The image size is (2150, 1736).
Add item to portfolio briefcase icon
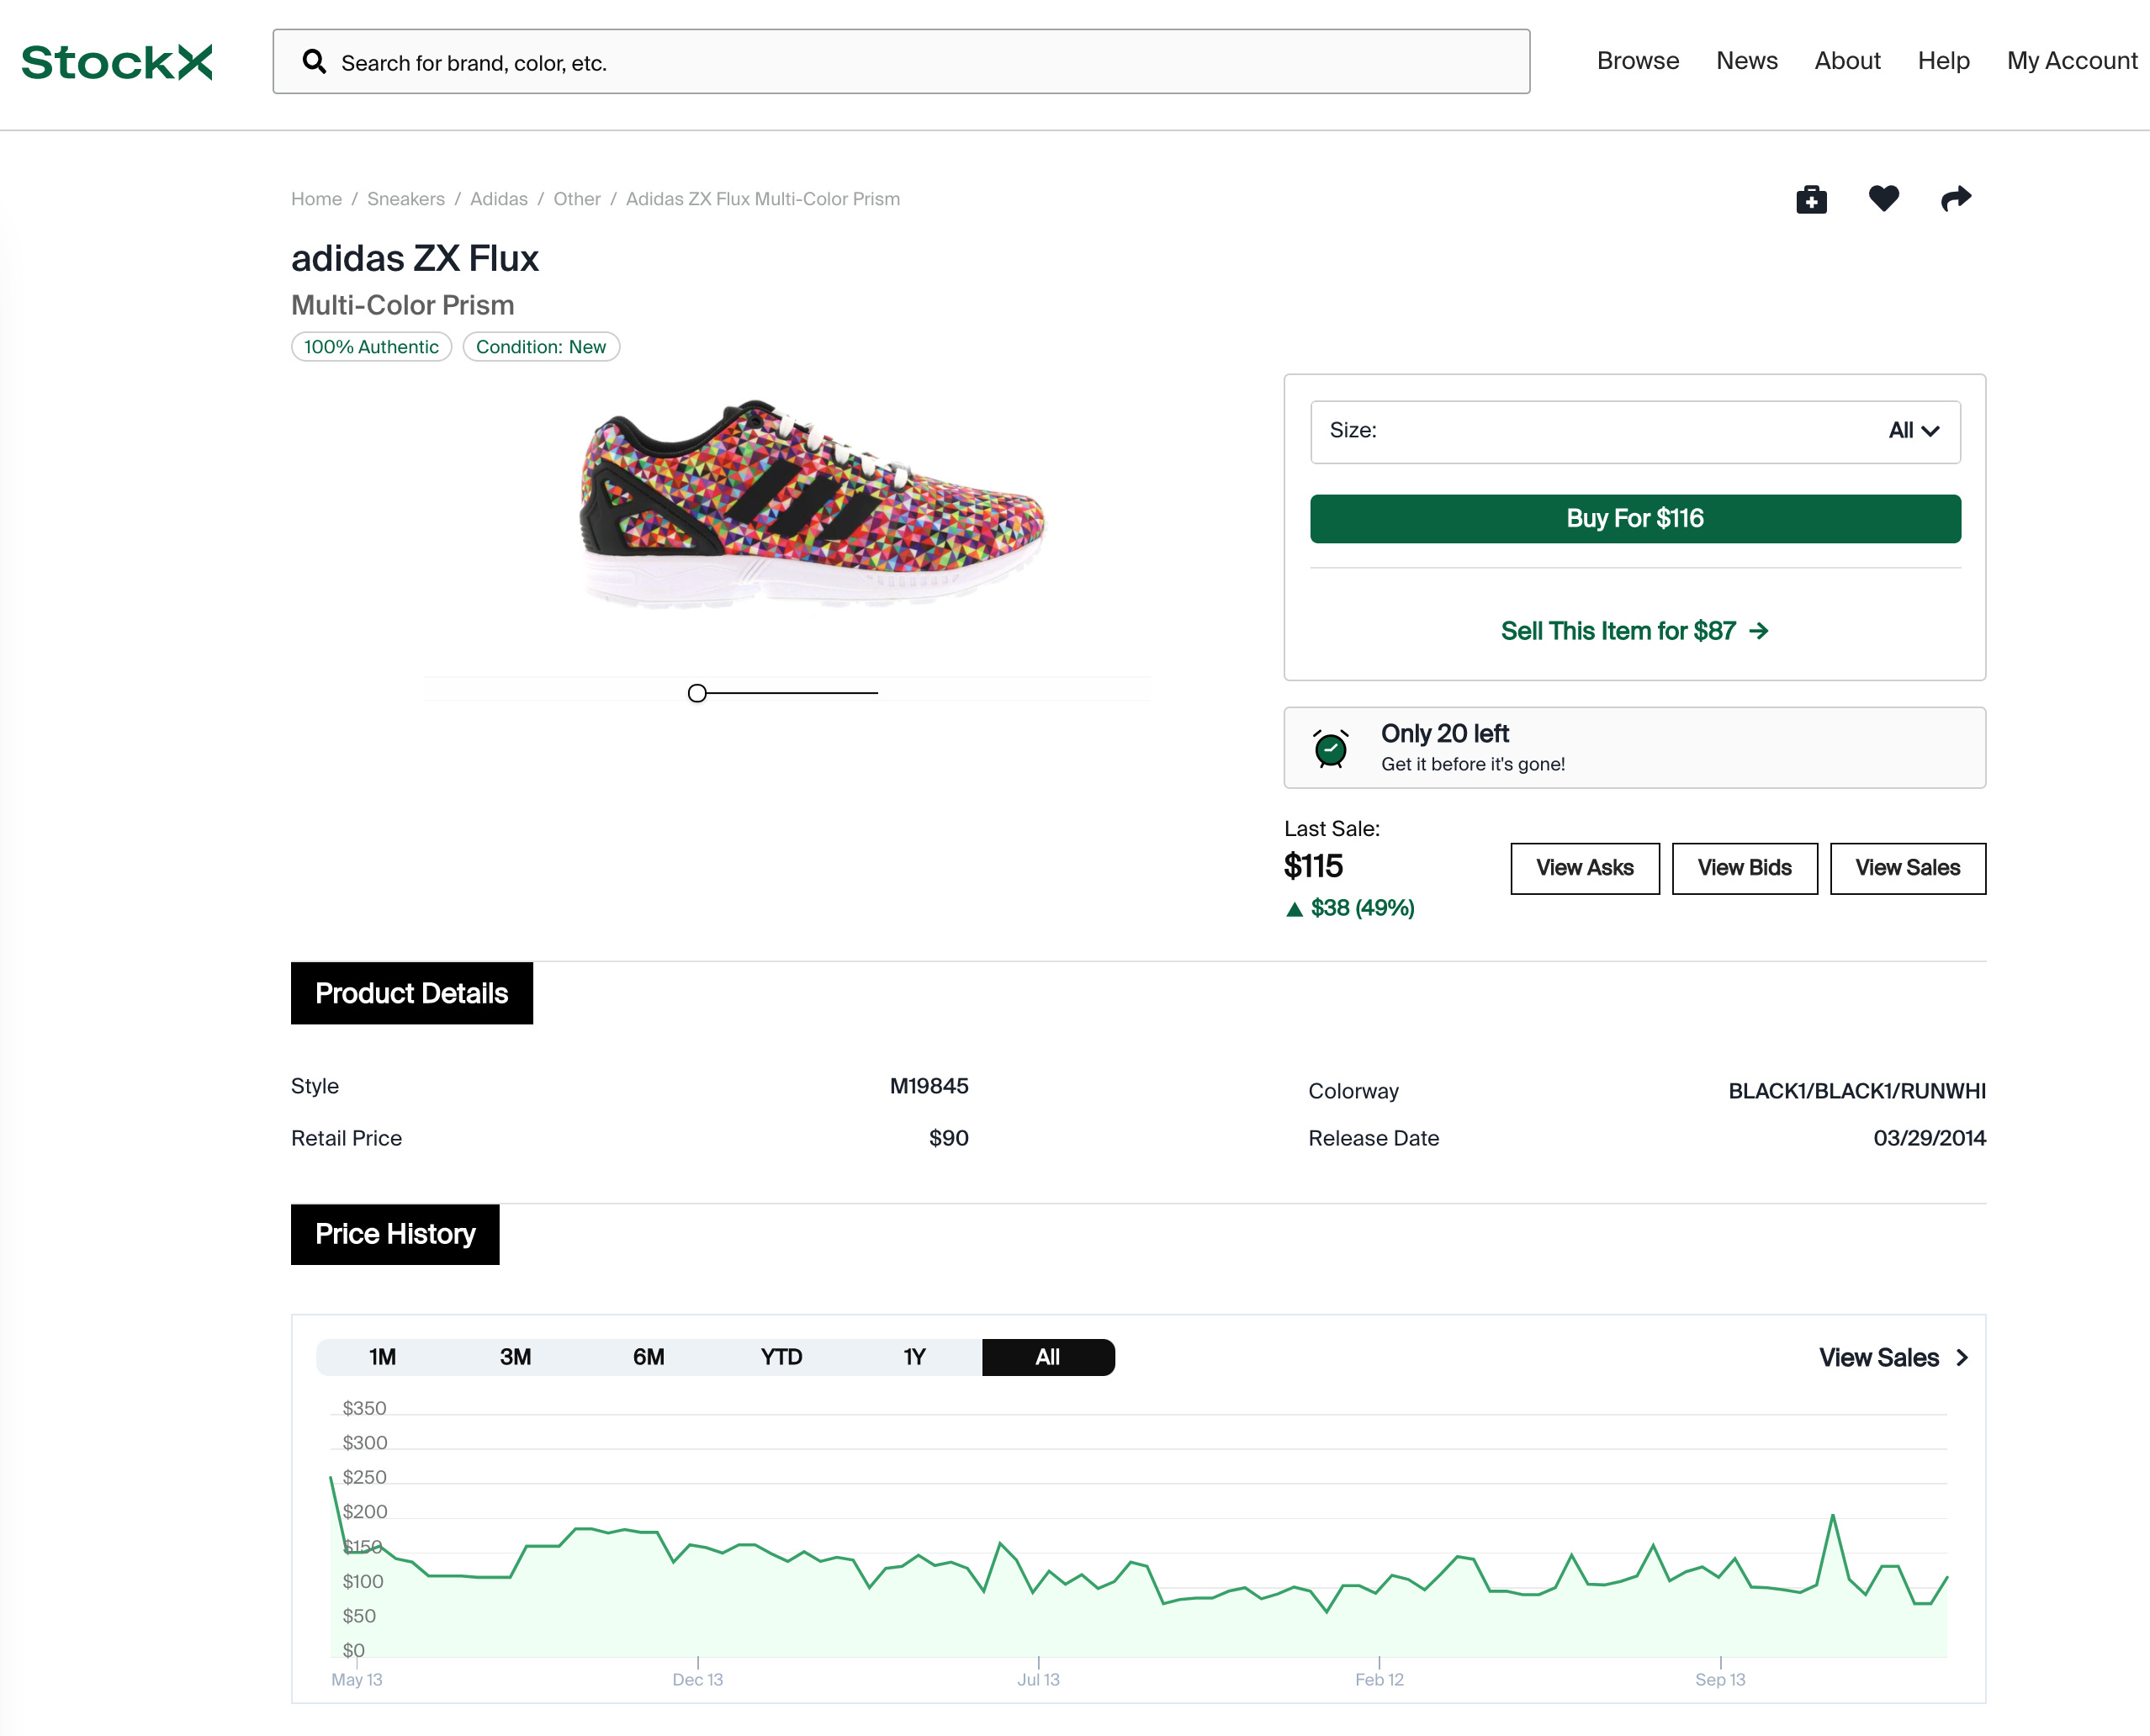coord(1811,199)
